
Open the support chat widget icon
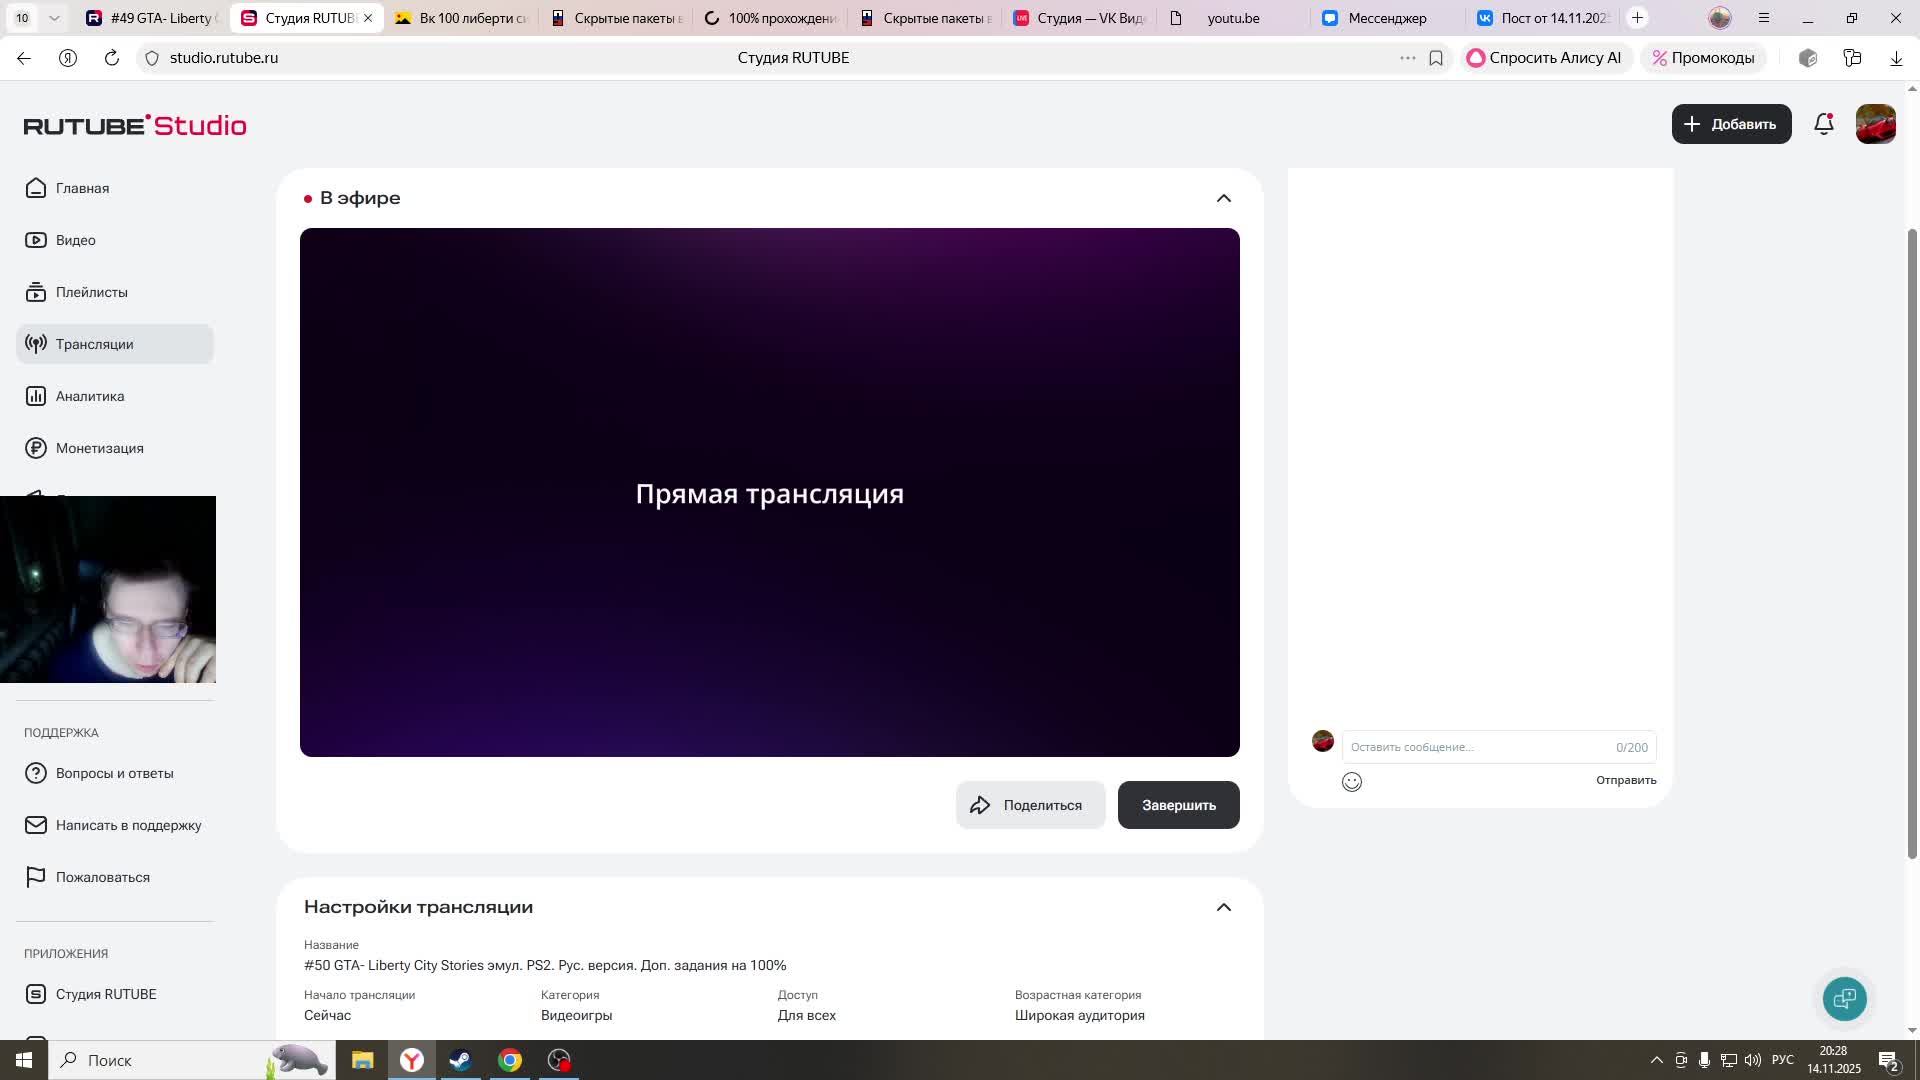pyautogui.click(x=1844, y=998)
